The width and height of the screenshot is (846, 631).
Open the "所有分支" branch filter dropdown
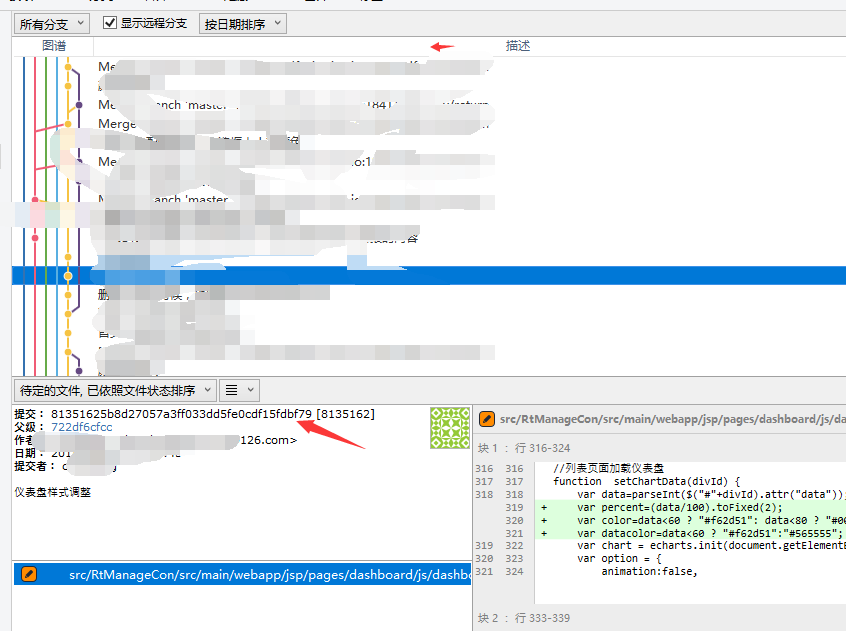pos(48,23)
